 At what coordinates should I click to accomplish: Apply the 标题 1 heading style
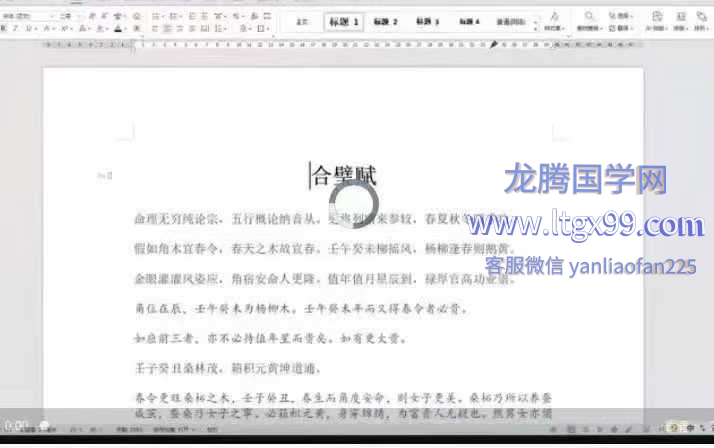point(344,21)
